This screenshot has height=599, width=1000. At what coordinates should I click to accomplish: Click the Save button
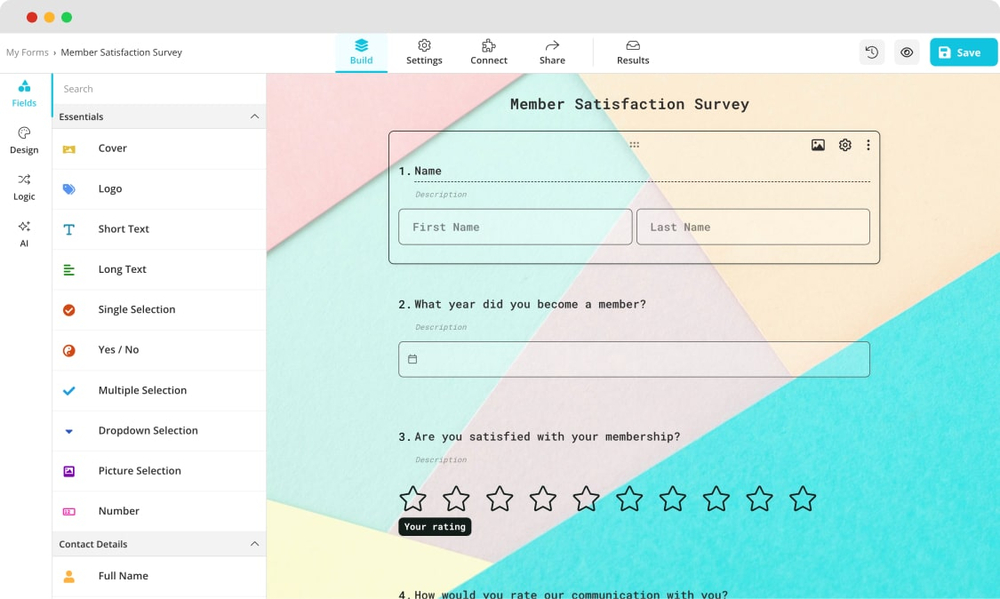(963, 52)
